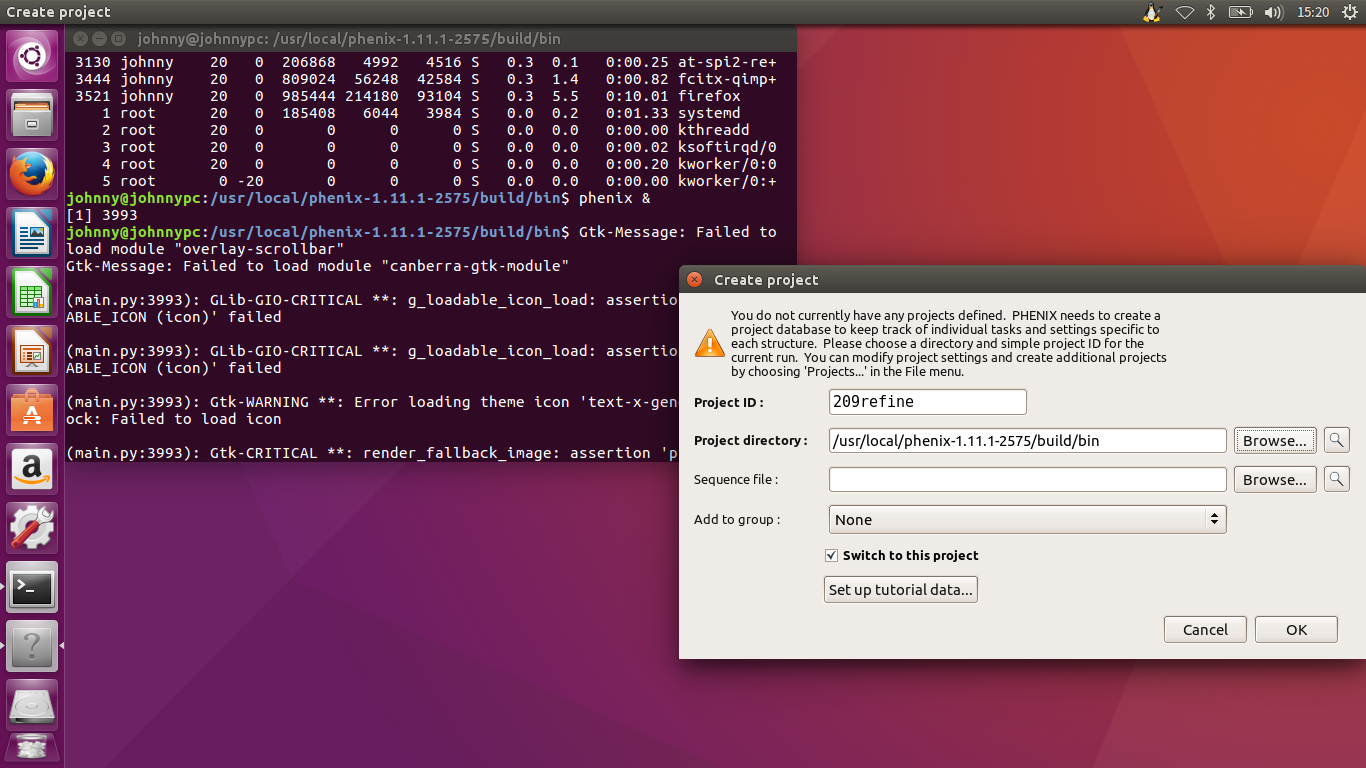Screen dimensions: 1366x768
Task: Uncheck Switch to this project checkbox
Action: [831, 556]
